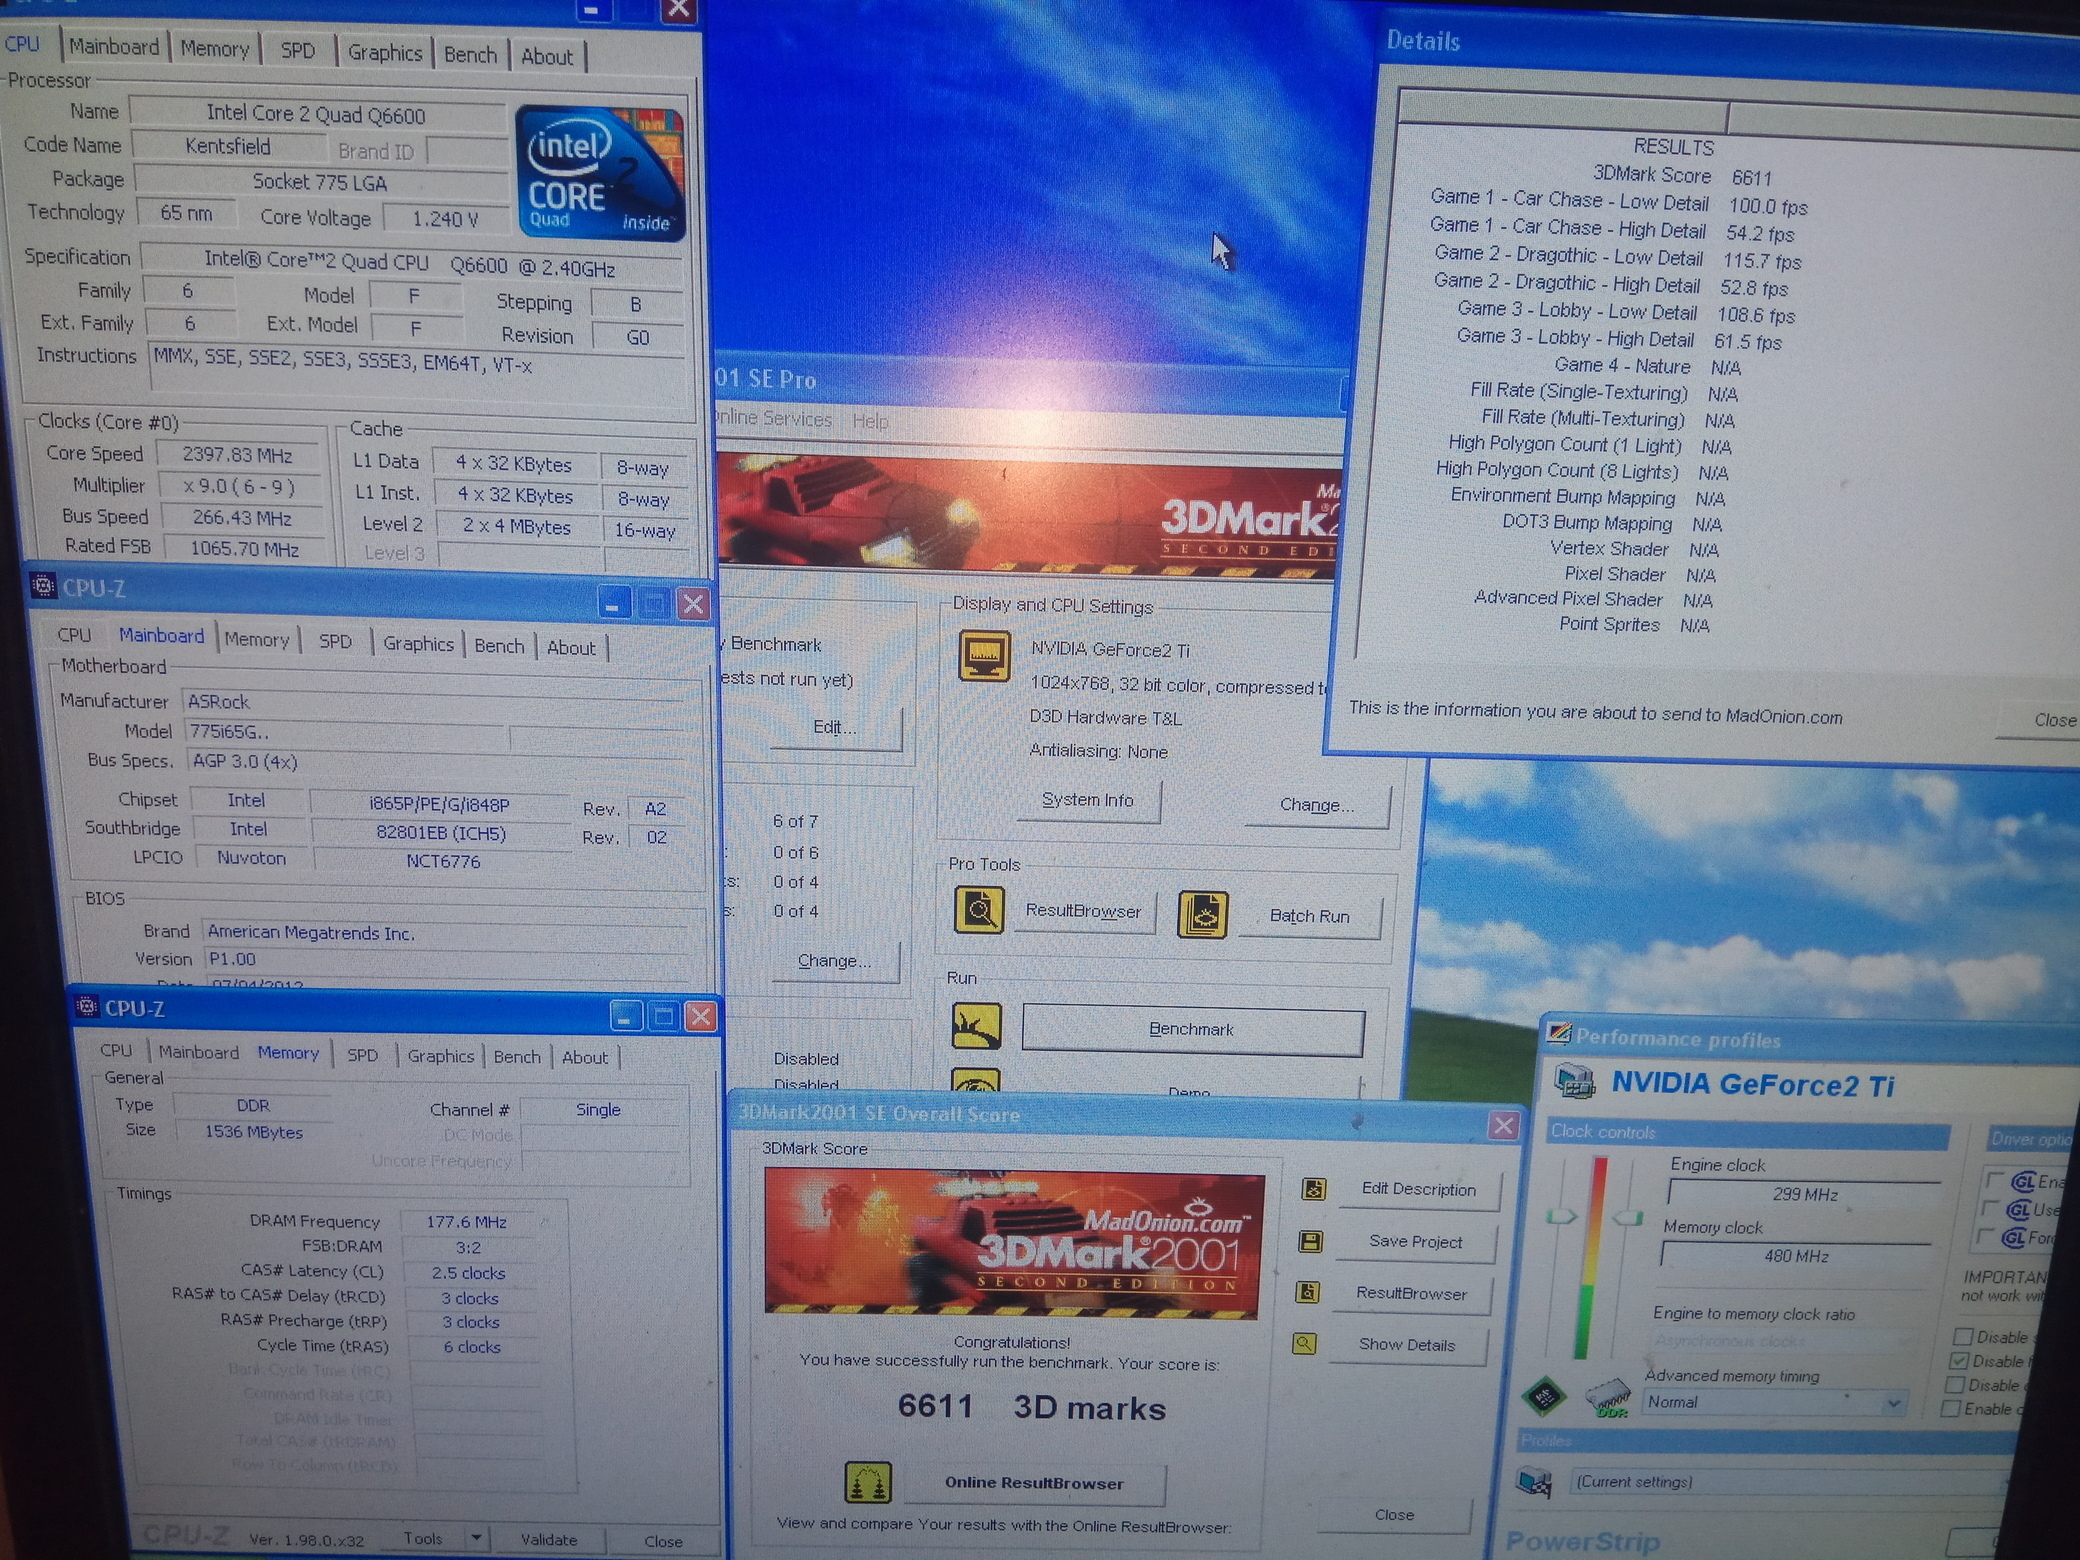Open Graphics tab in the Memory CPU-Z window
The image size is (2080, 1560).
(x=441, y=1055)
